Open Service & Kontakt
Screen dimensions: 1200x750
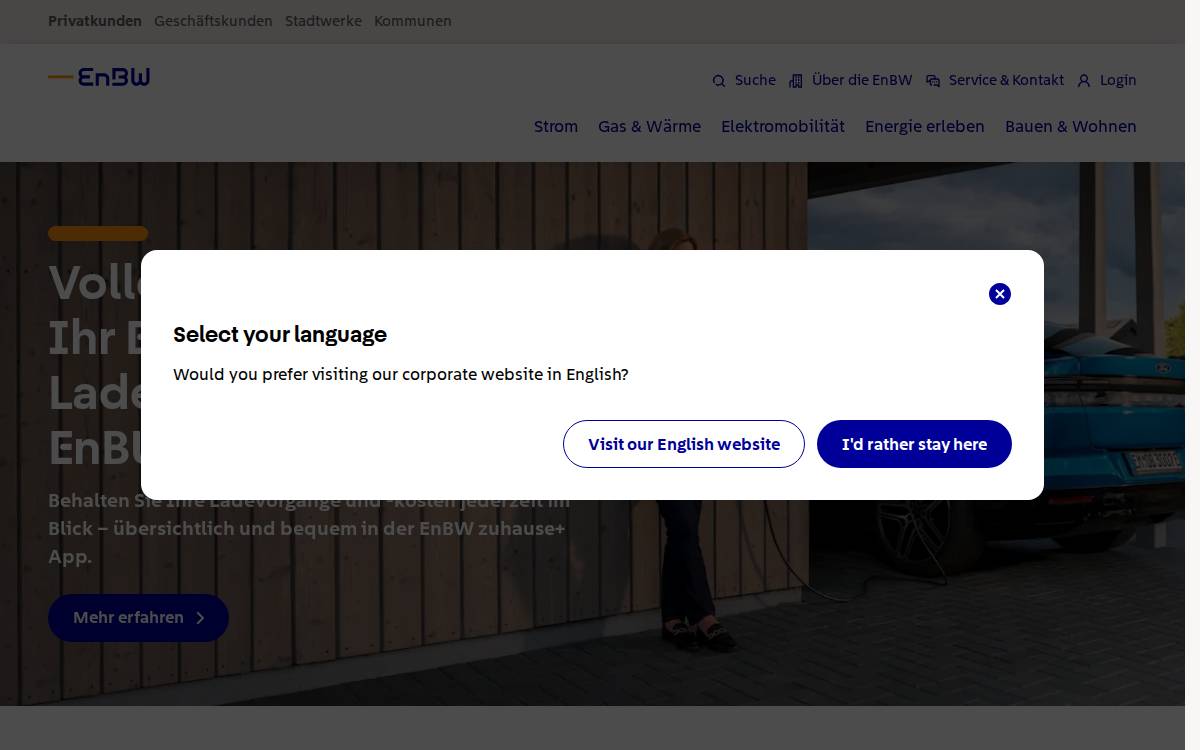(x=1006, y=80)
